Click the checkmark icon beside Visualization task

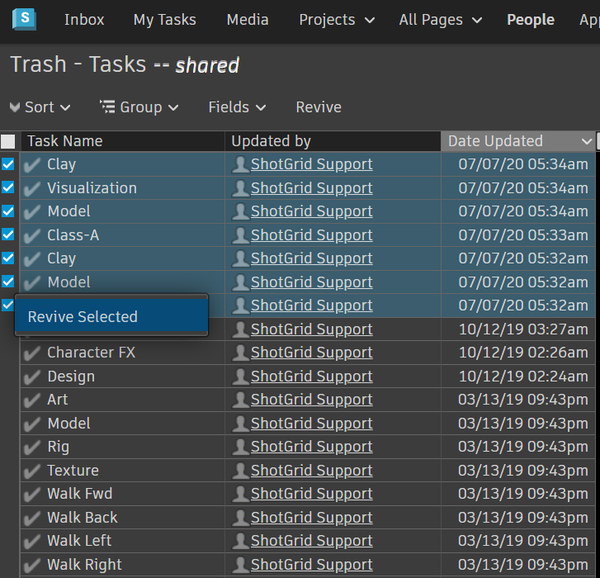point(32,188)
